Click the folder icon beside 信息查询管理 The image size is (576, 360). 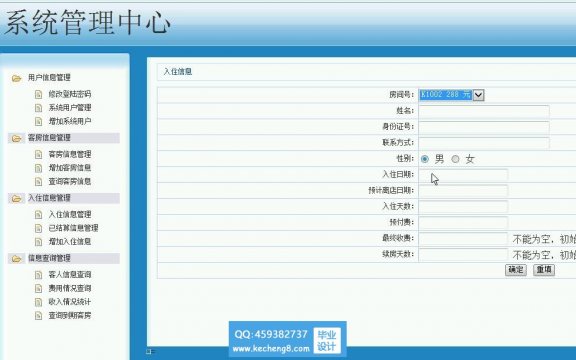tap(16, 259)
